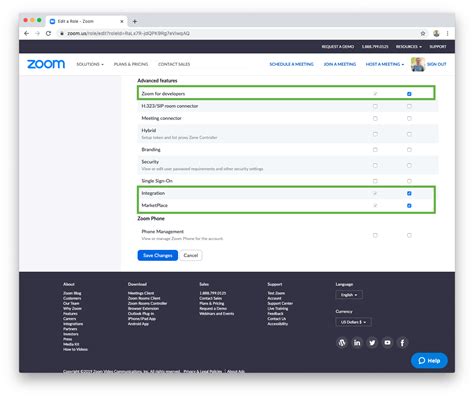
Task: Expand the Host a Meeting dropdown
Action: click(x=385, y=64)
